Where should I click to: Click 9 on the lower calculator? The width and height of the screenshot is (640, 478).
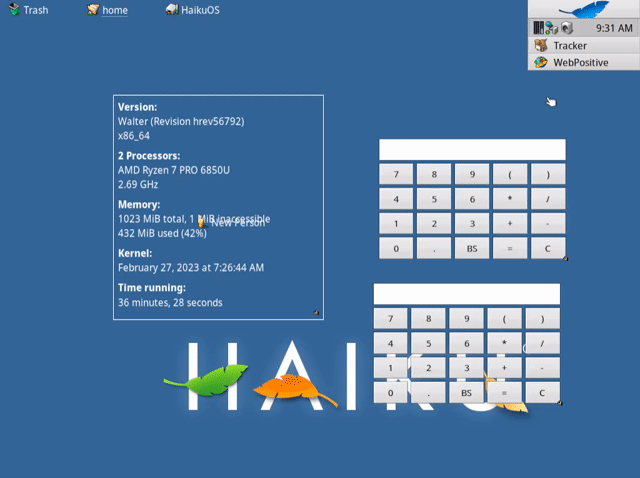(467, 319)
